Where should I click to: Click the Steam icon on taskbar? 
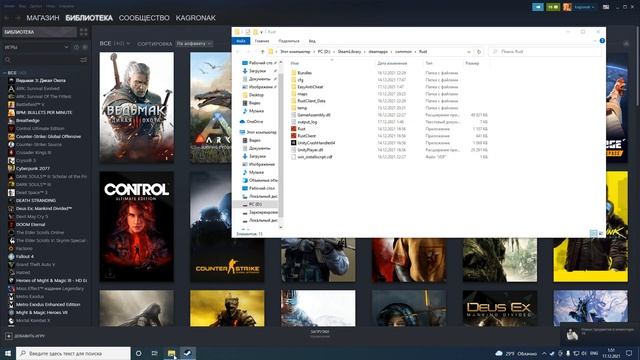coord(187,353)
